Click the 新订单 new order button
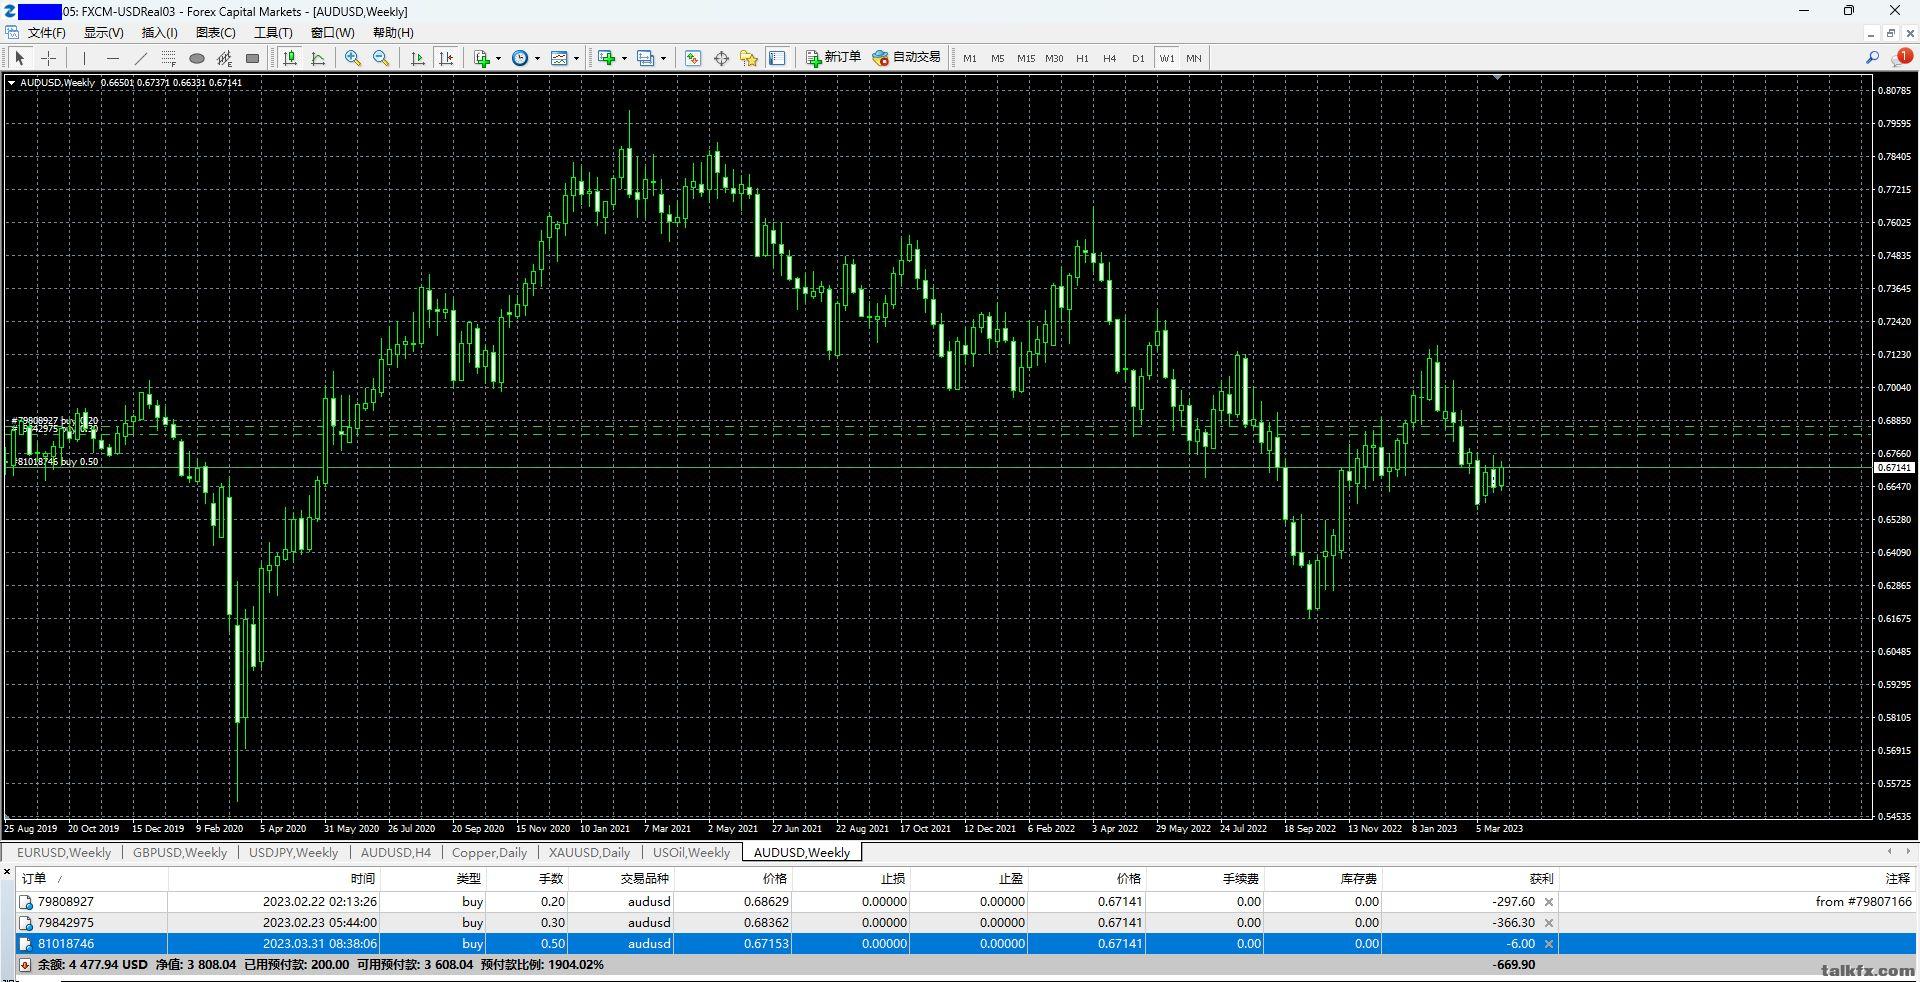Image resolution: width=1920 pixels, height=982 pixels. [833, 58]
